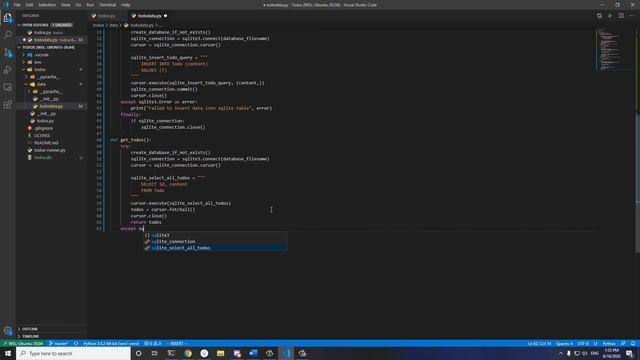Click the code minimap preview
This screenshot has height=360, width=640.
point(614,49)
